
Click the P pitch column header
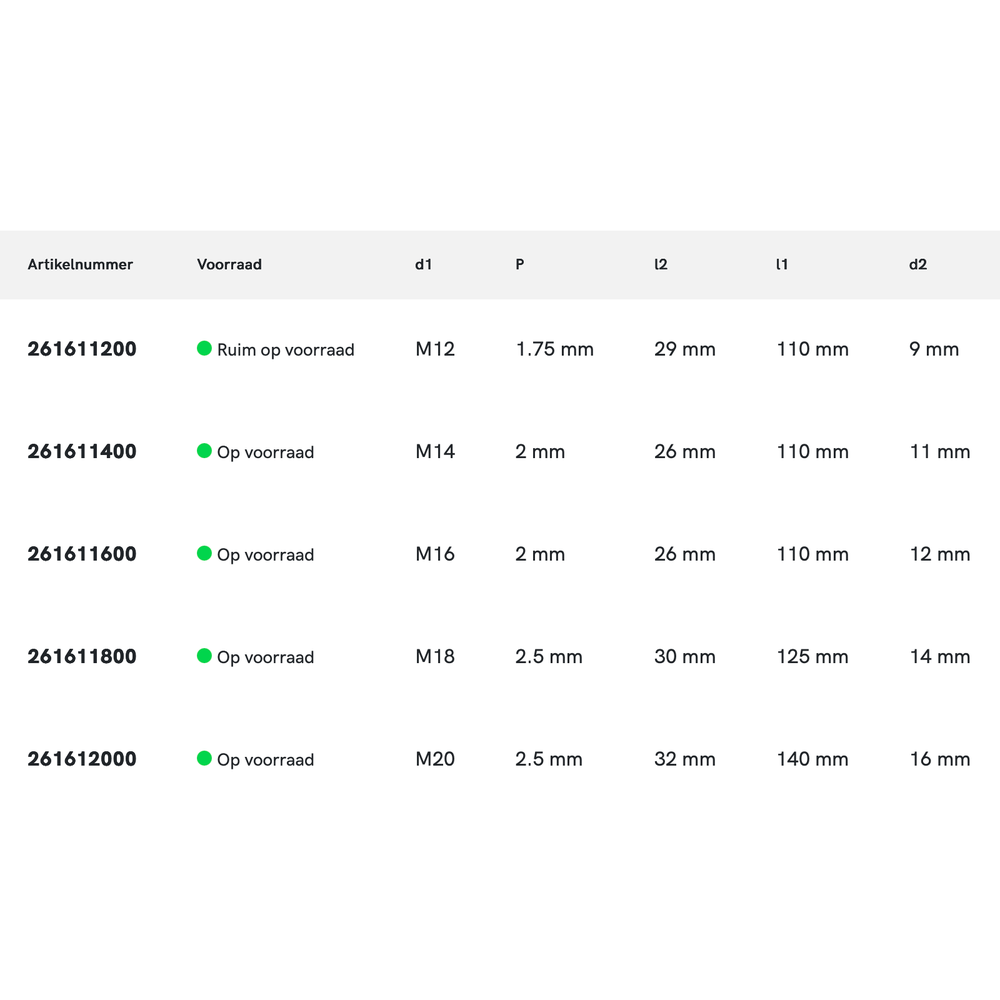[x=520, y=265]
